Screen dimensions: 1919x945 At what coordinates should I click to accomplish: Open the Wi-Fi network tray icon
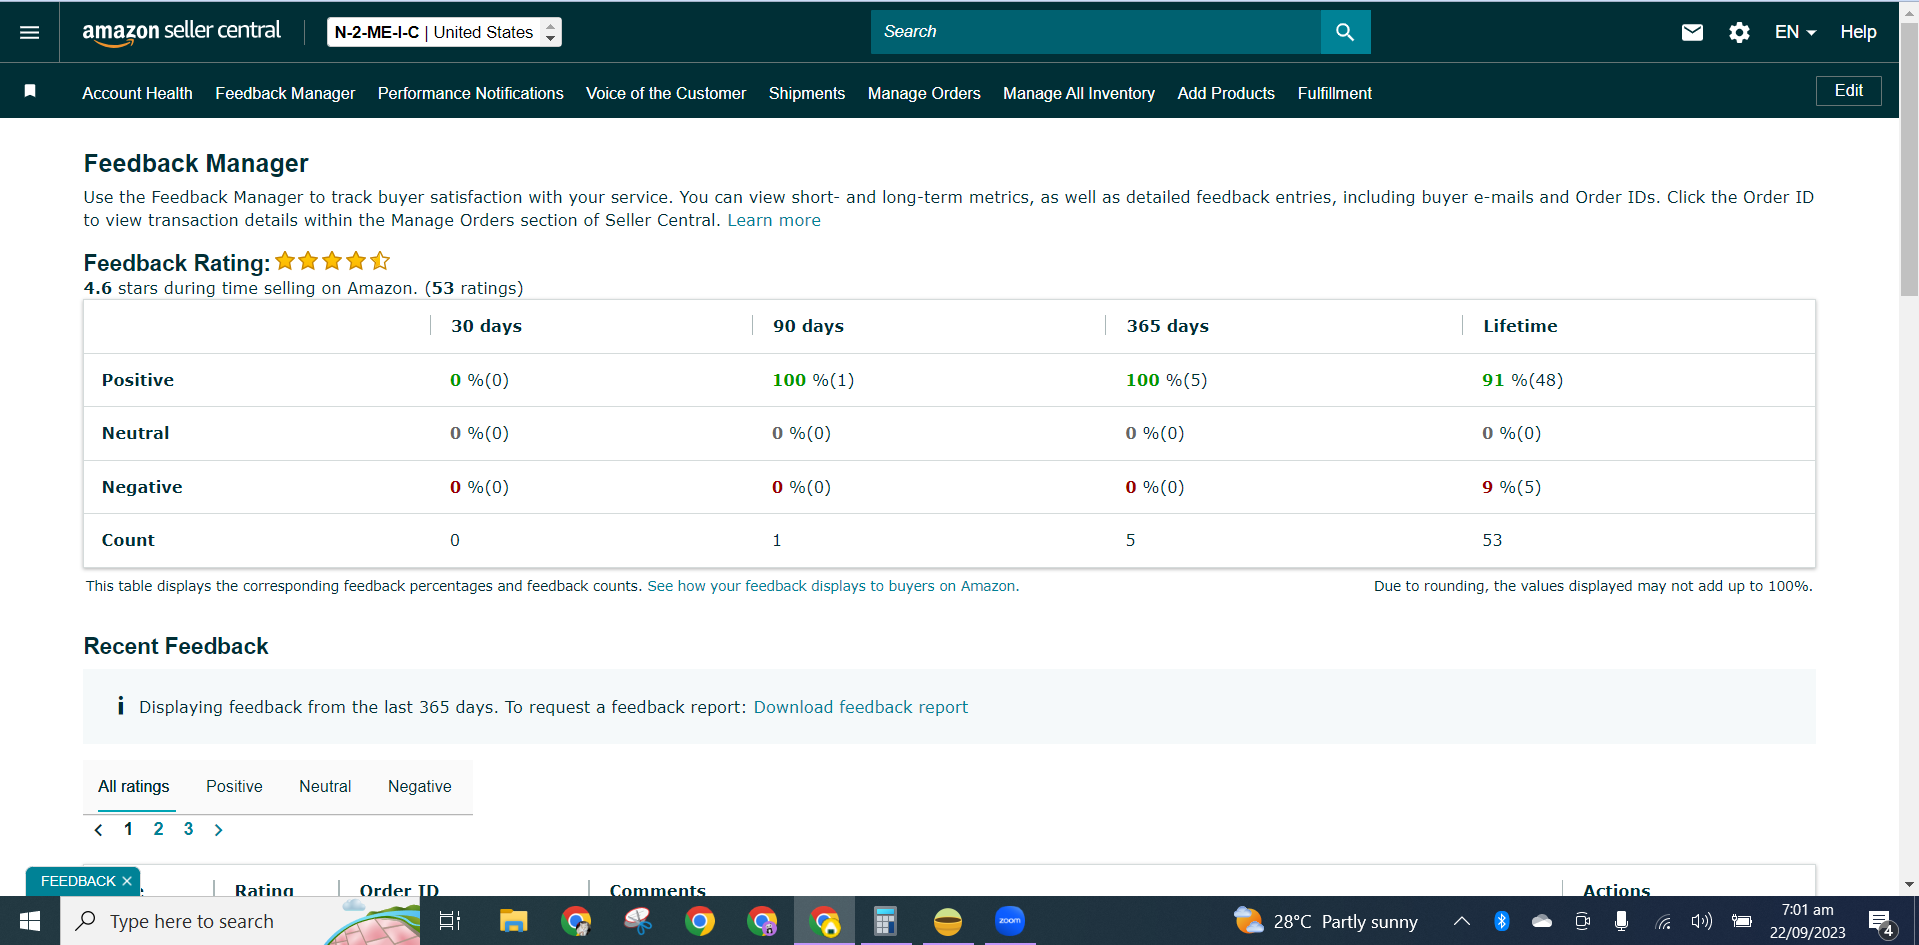tap(1663, 922)
